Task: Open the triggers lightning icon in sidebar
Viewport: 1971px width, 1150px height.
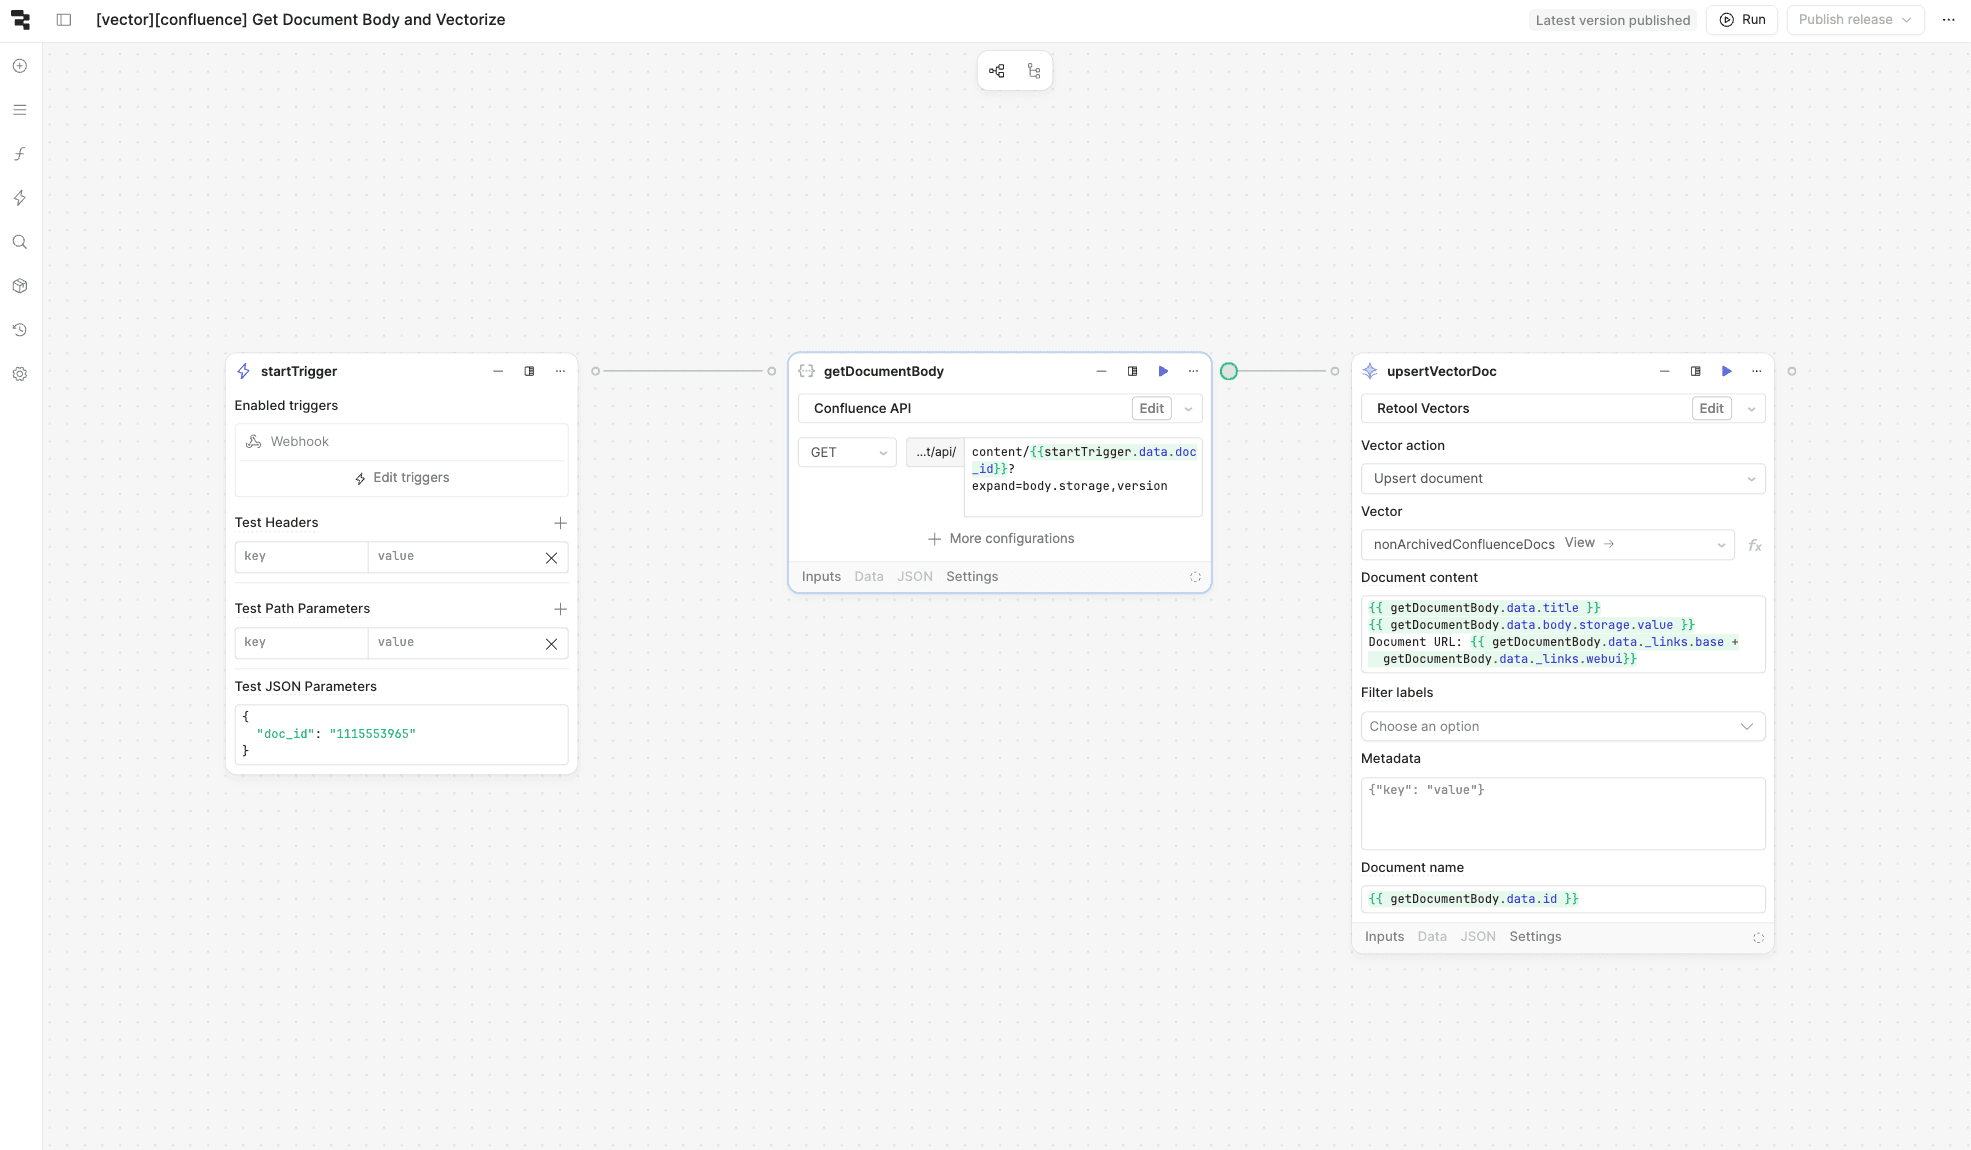Action: [x=20, y=198]
